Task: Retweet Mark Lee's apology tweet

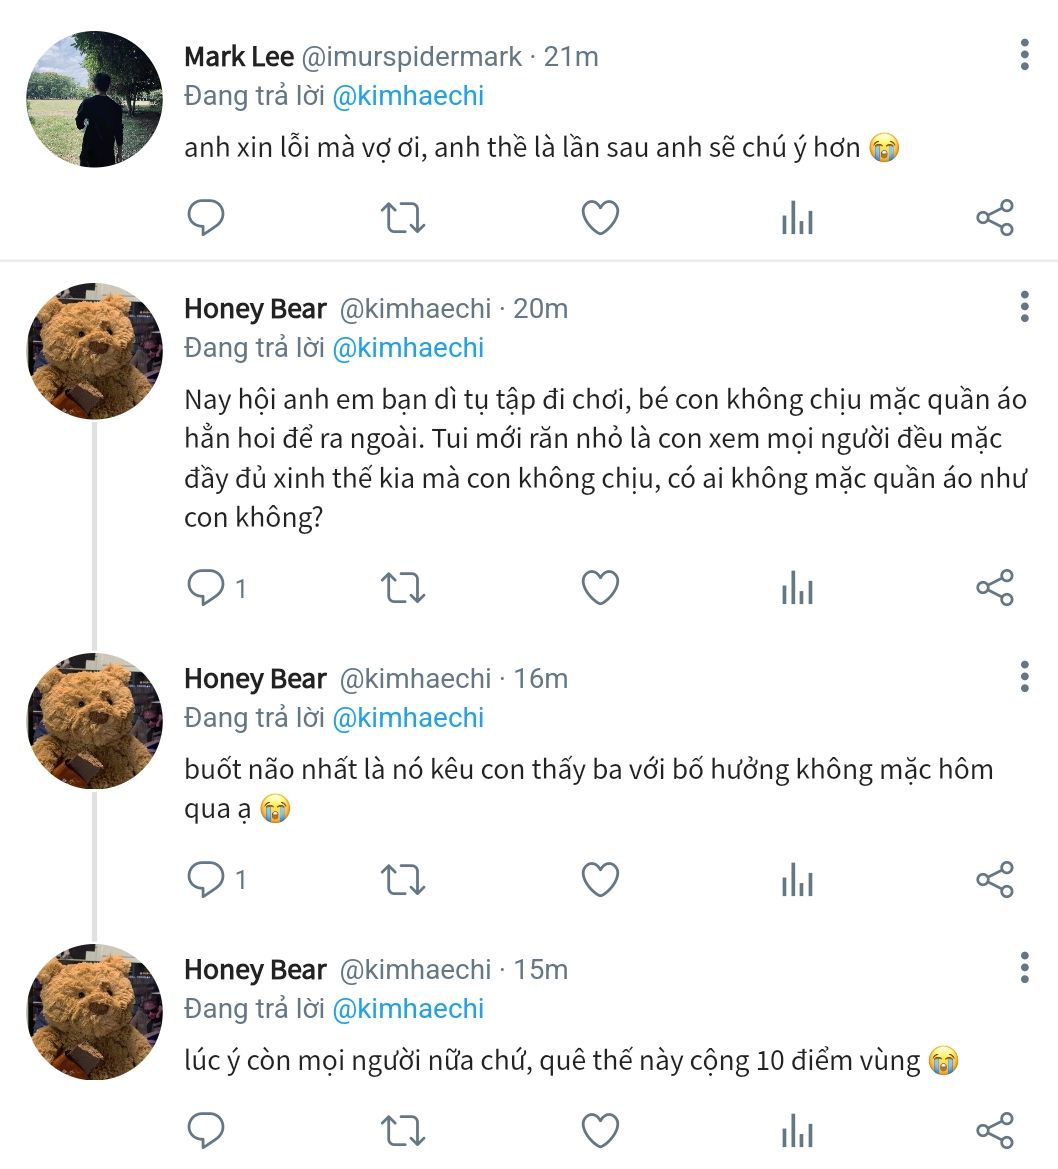Action: [x=404, y=218]
